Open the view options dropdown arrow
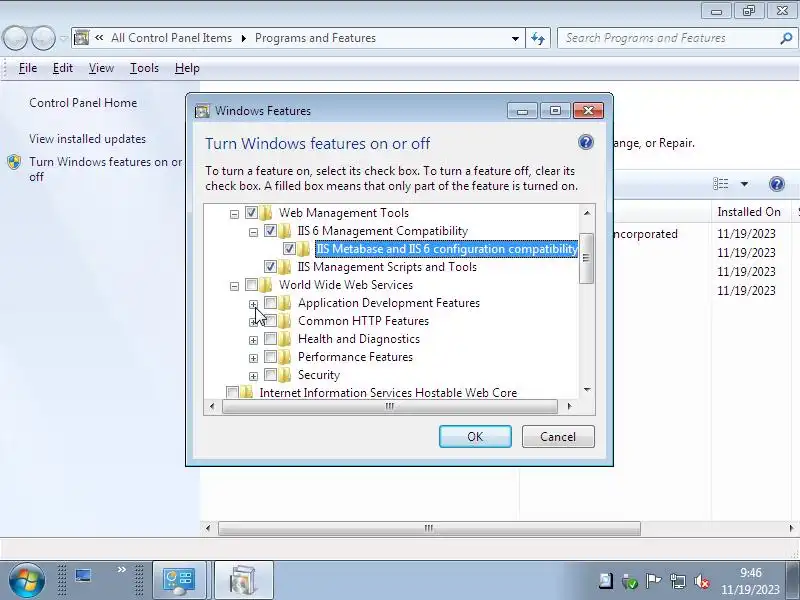 coord(744,184)
